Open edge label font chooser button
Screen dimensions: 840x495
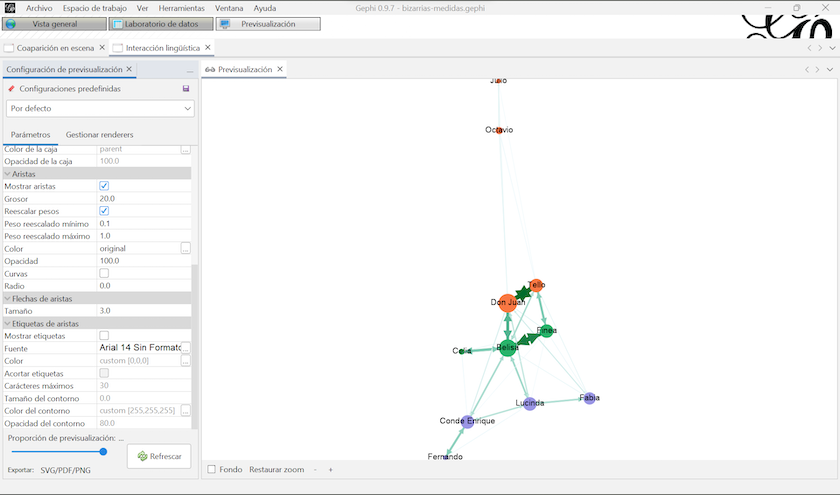[x=185, y=348]
